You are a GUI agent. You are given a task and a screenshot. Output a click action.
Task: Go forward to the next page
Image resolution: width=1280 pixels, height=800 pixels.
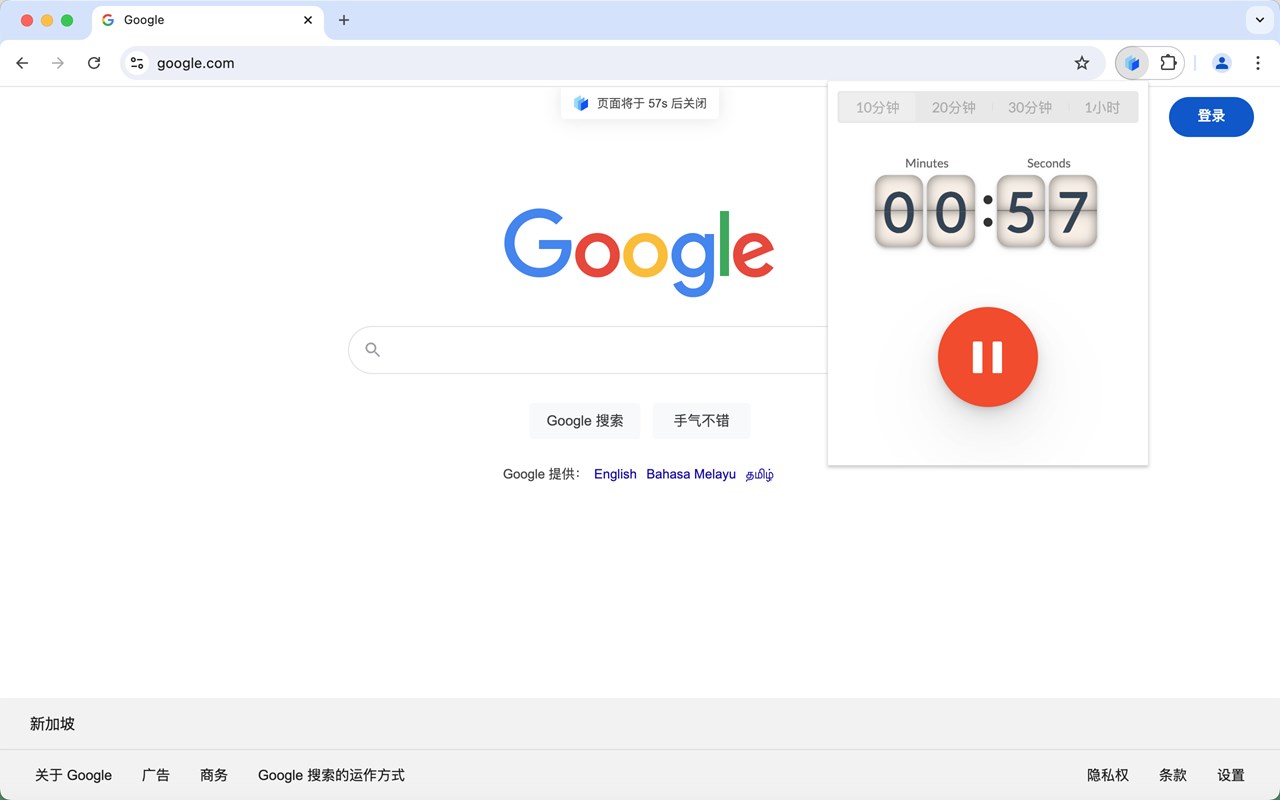tap(58, 63)
